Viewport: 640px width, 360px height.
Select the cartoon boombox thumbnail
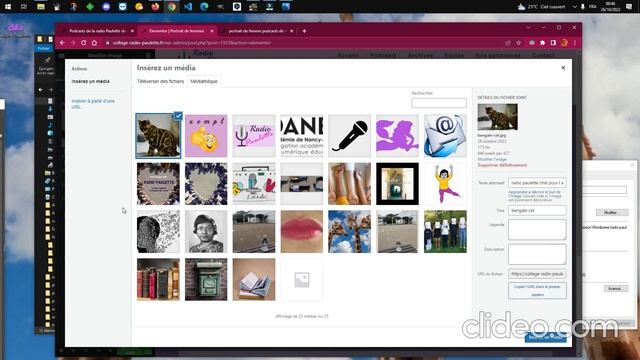point(254,184)
